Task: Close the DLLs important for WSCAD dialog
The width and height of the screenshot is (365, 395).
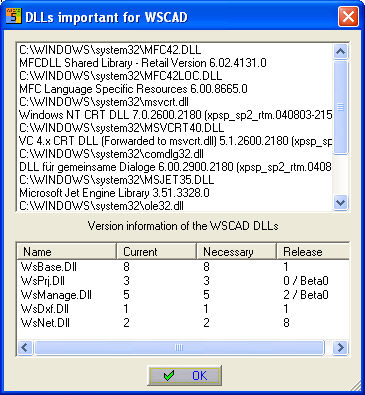Action: click(348, 16)
